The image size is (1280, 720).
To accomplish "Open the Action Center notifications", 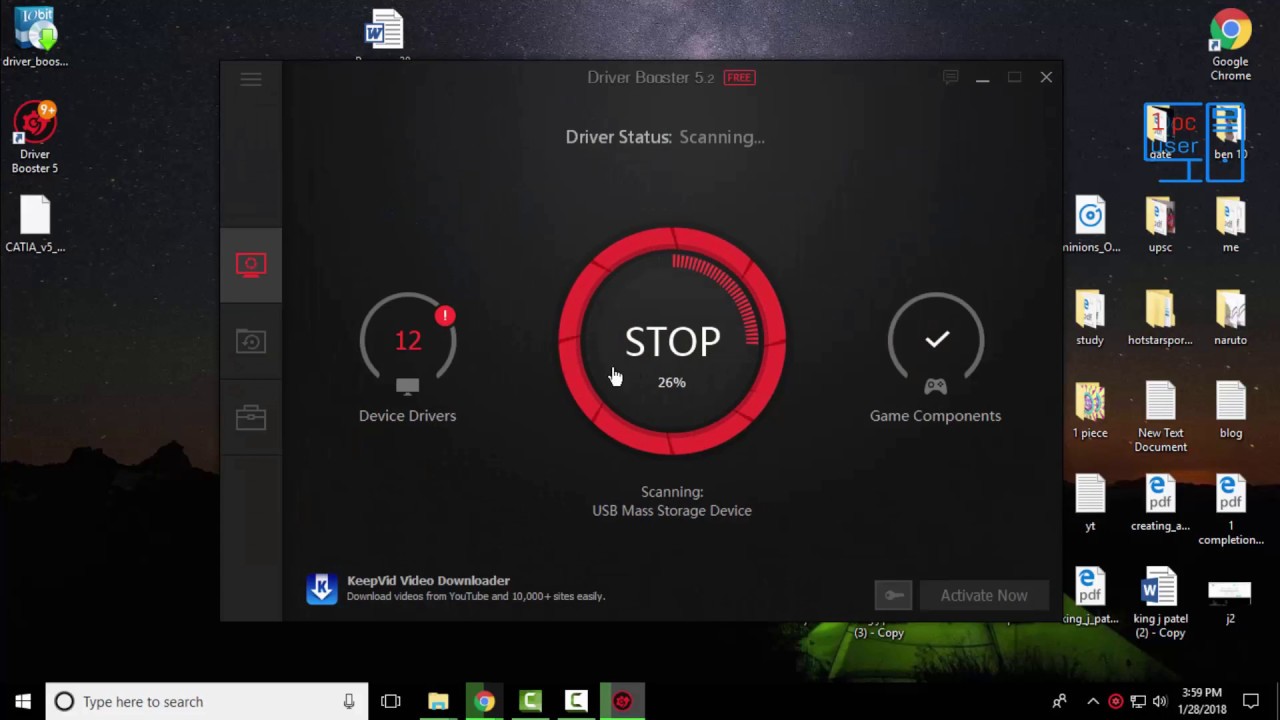I will pyautogui.click(x=1251, y=701).
